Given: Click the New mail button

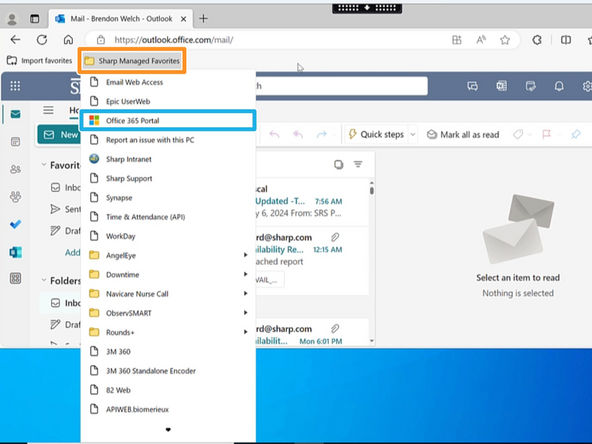Looking at the screenshot, I should coord(60,134).
